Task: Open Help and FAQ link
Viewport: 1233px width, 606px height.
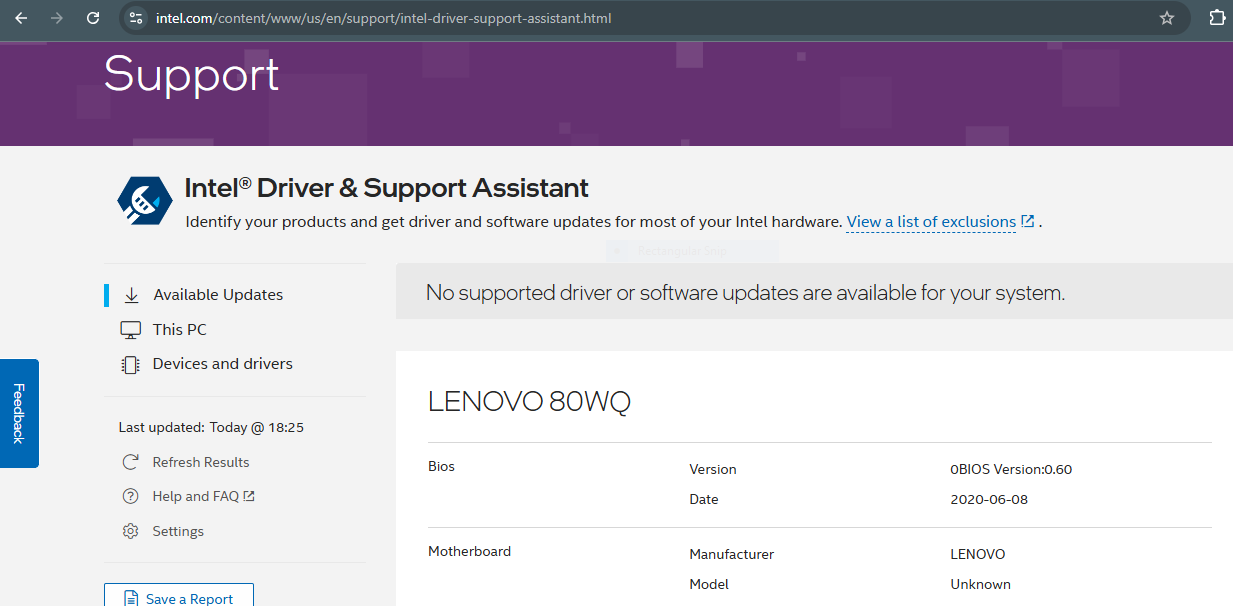Action: [x=196, y=496]
